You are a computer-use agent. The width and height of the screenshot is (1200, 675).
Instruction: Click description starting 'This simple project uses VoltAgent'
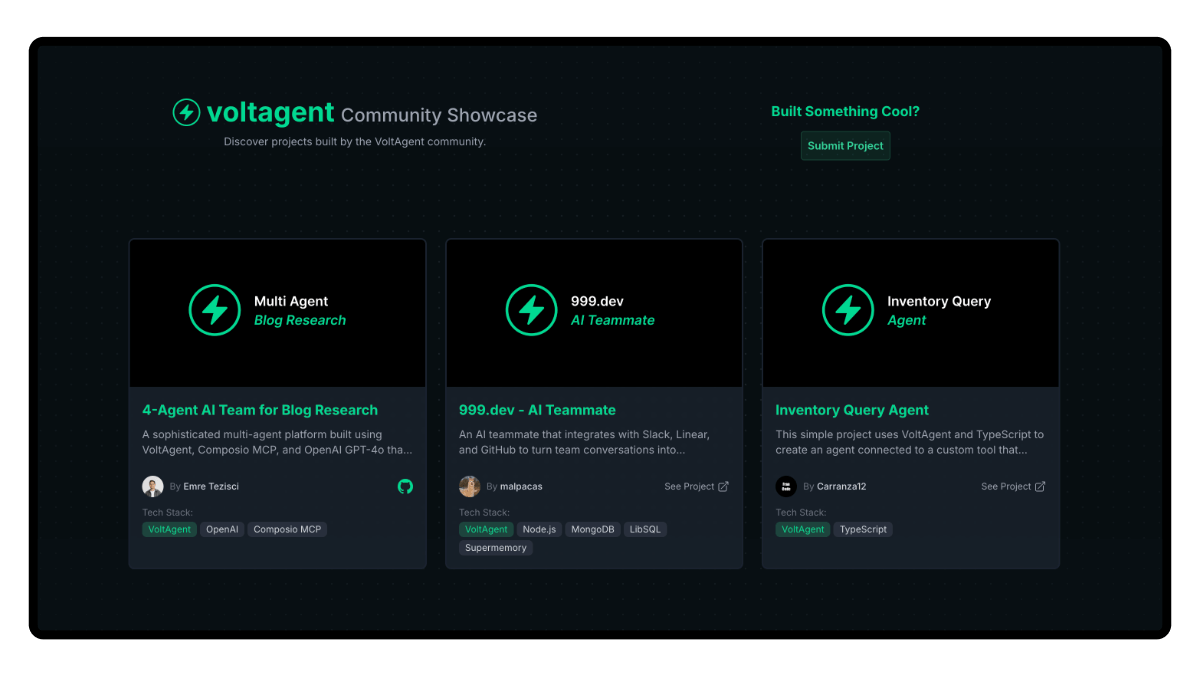click(x=910, y=443)
